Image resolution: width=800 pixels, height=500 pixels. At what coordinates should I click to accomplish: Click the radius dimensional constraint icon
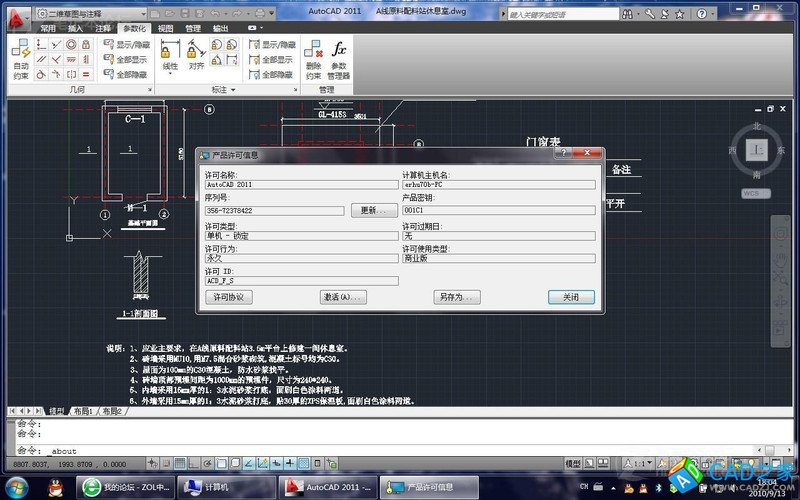click(x=216, y=45)
